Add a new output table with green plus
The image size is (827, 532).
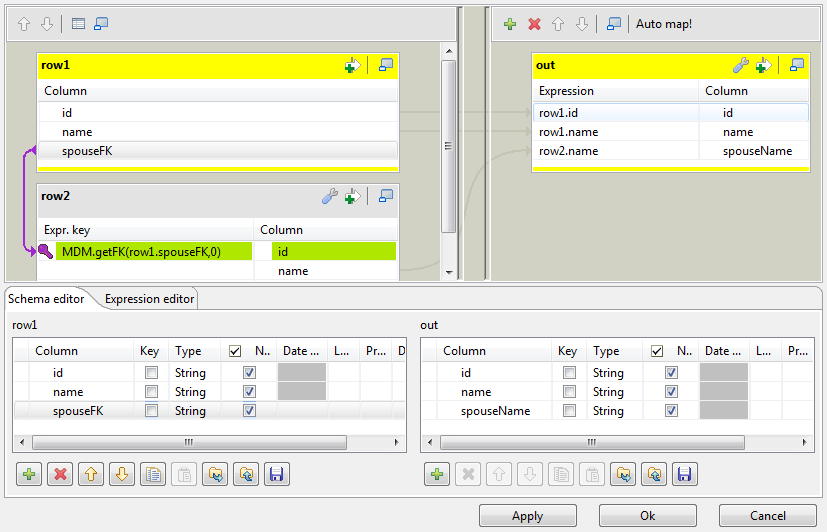[x=510, y=24]
